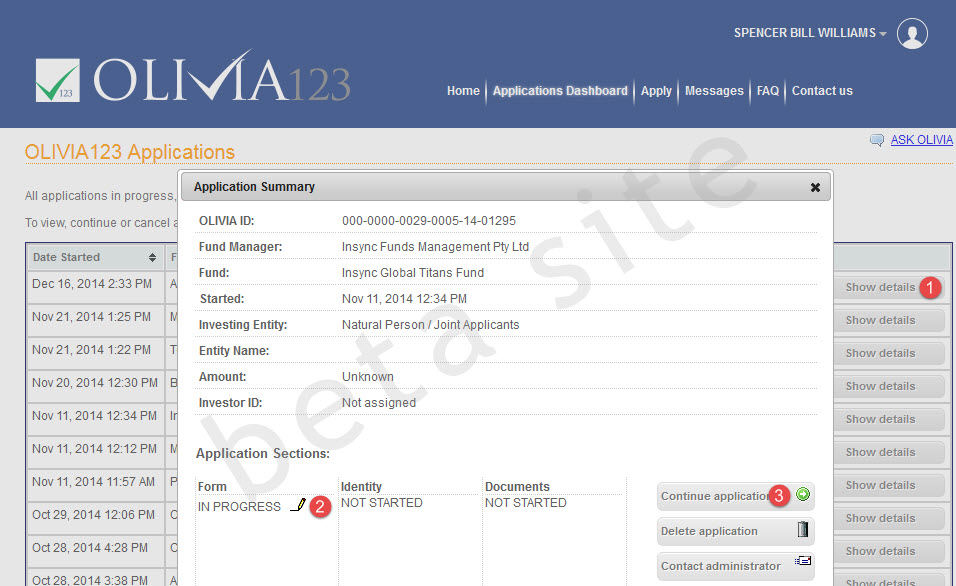Open the Applications Dashboard menu item

[560, 91]
